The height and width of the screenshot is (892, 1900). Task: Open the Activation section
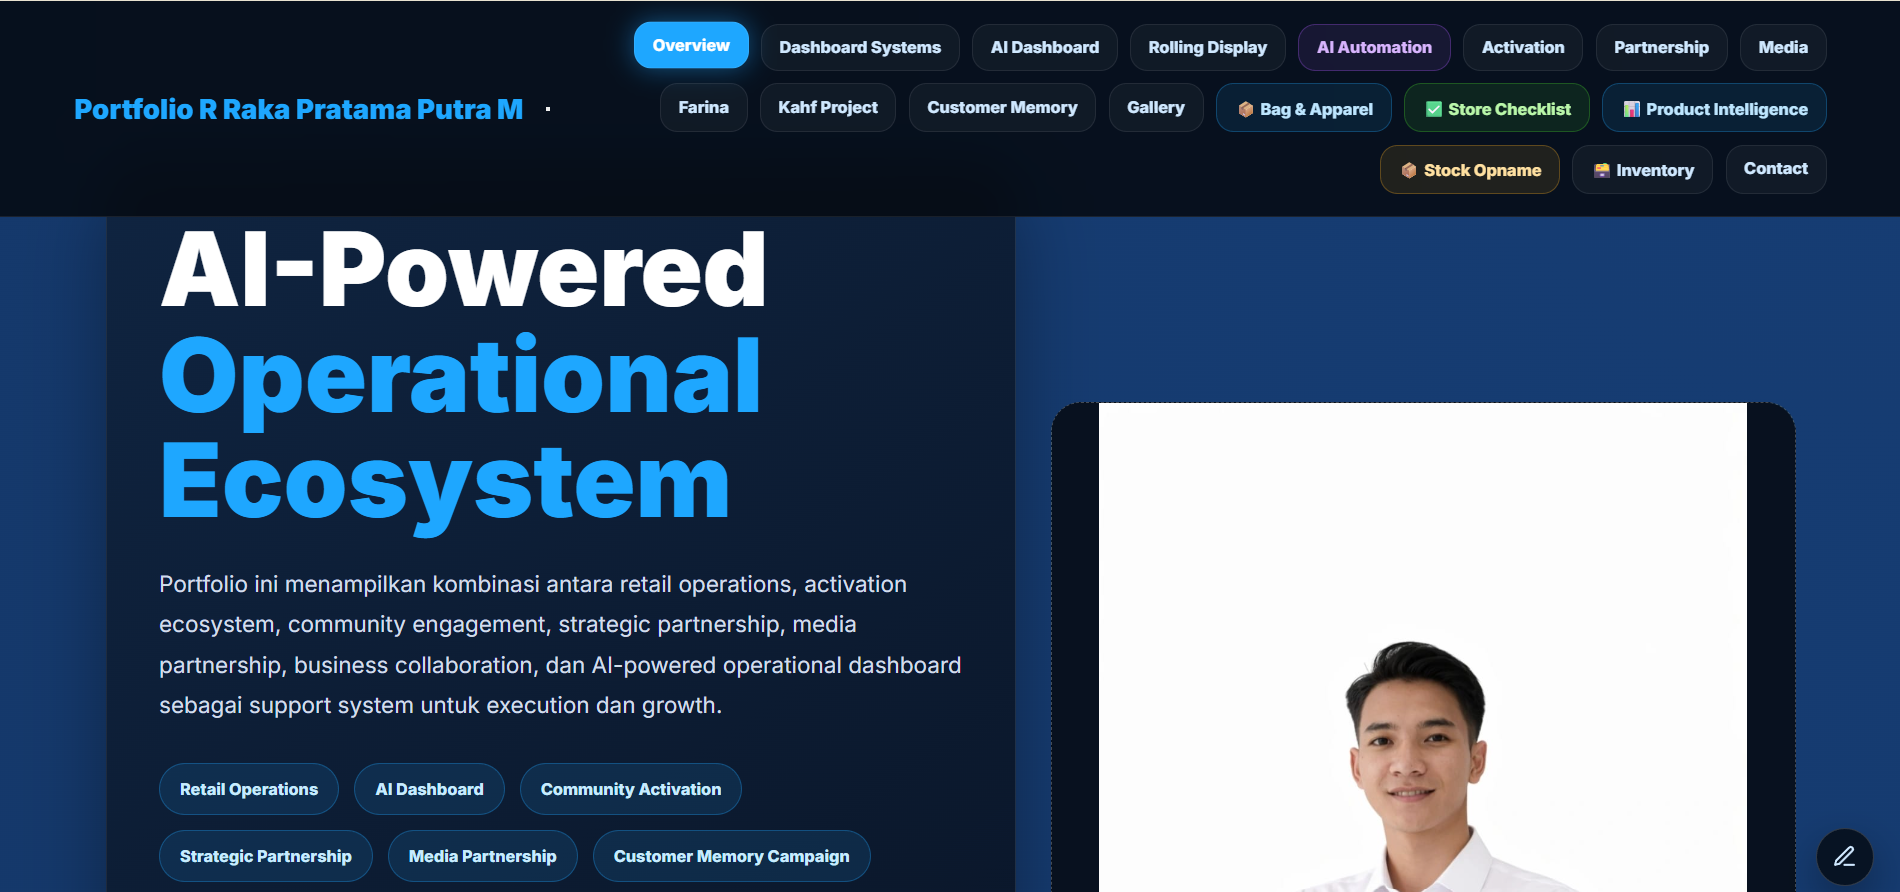point(1522,47)
